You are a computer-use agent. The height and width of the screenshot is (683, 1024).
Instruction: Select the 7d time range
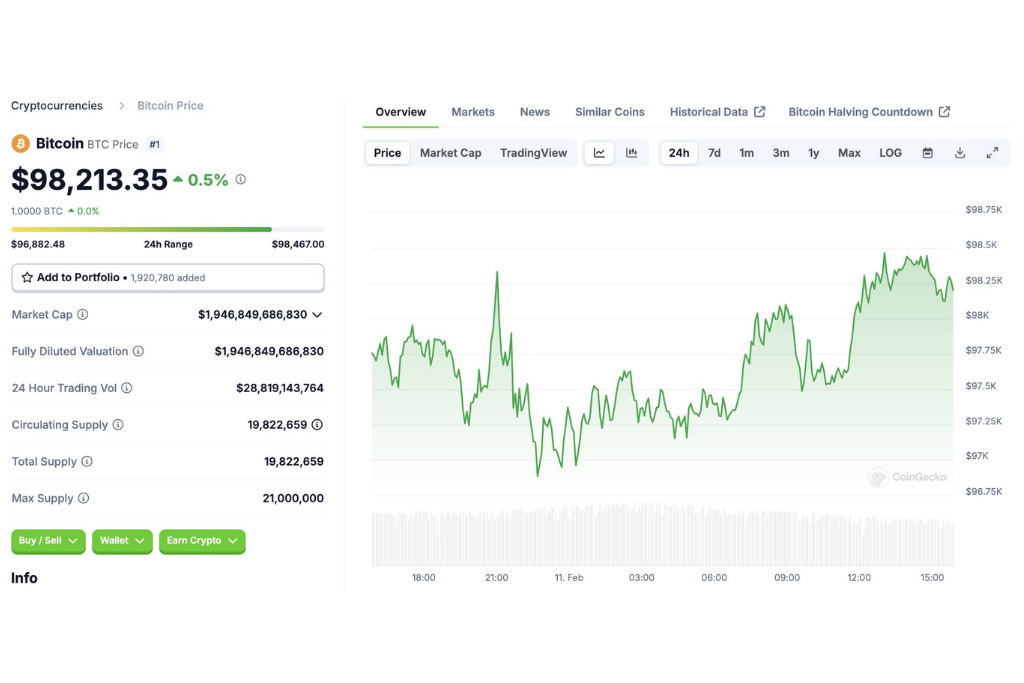pos(714,153)
